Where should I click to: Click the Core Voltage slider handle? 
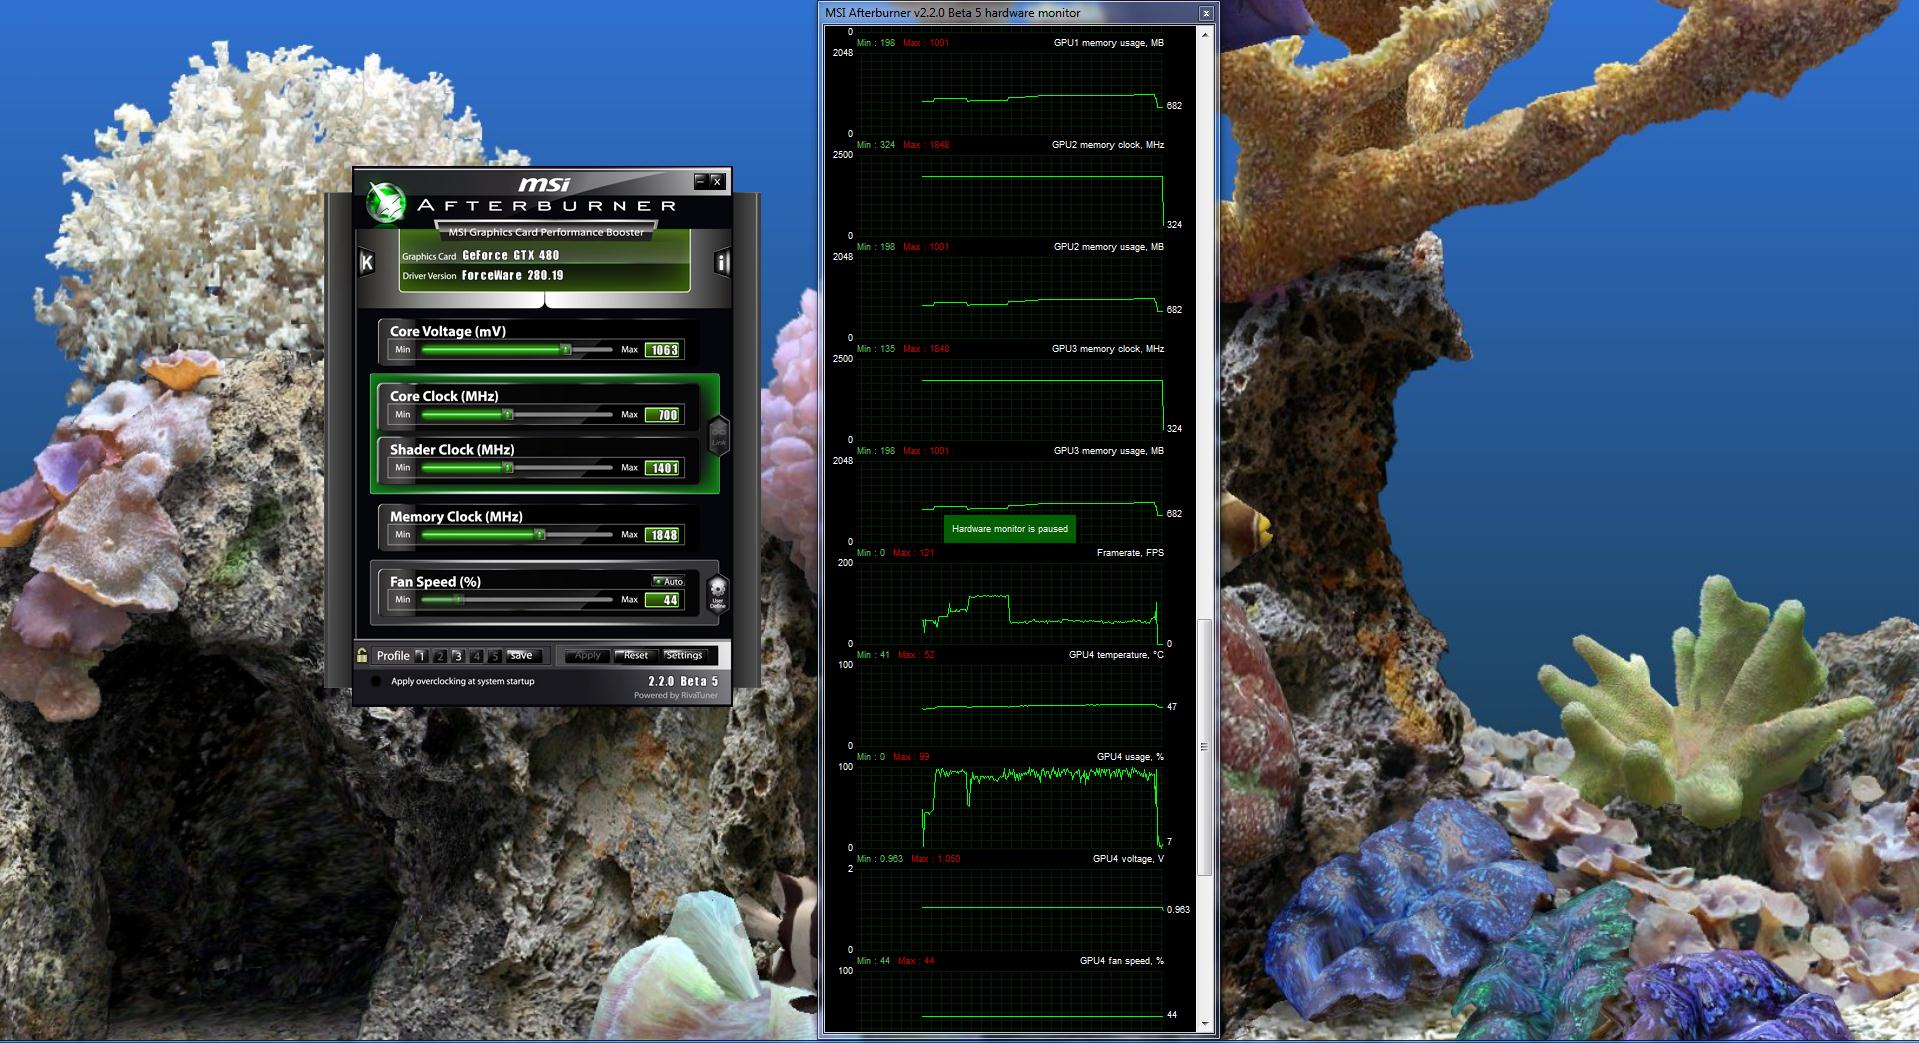coord(566,350)
